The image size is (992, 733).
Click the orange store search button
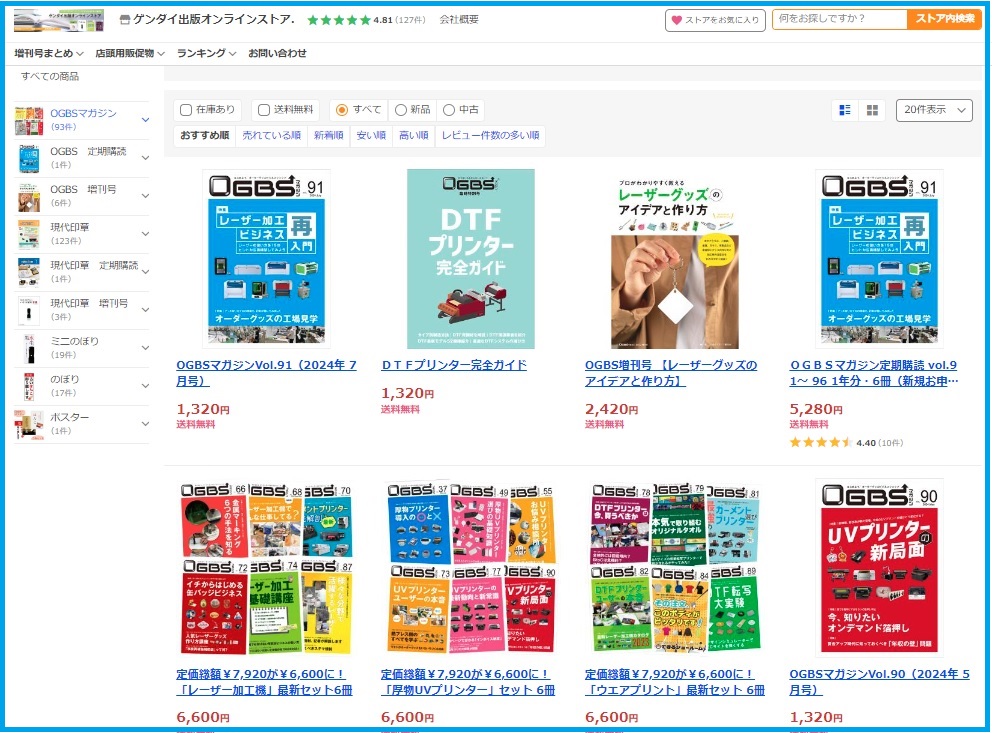pos(945,19)
